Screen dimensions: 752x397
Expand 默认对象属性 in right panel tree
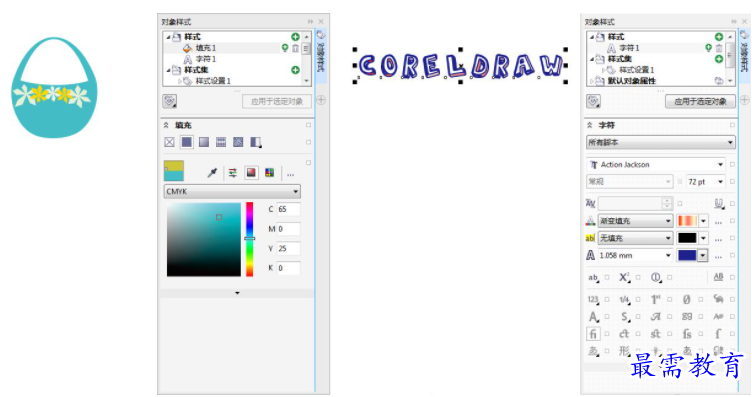[x=592, y=82]
